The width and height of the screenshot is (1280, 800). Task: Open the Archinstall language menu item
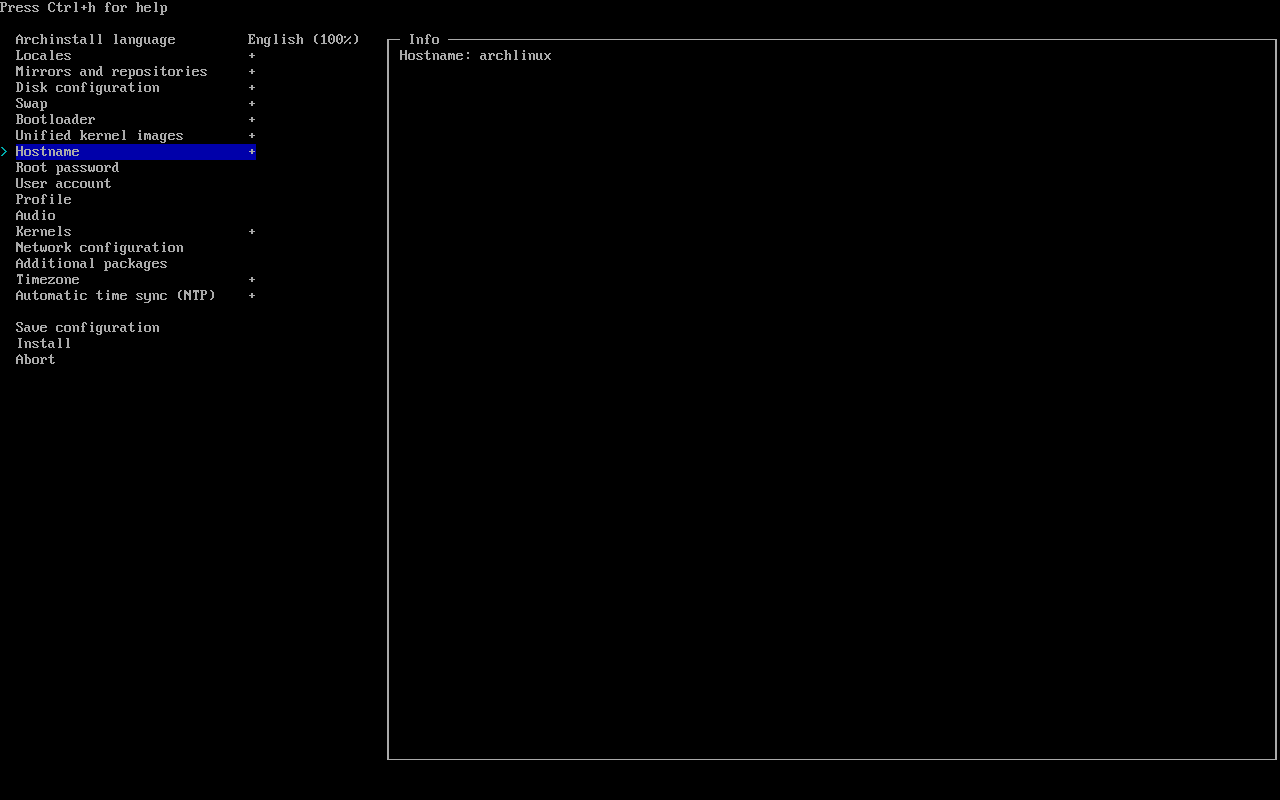point(95,40)
